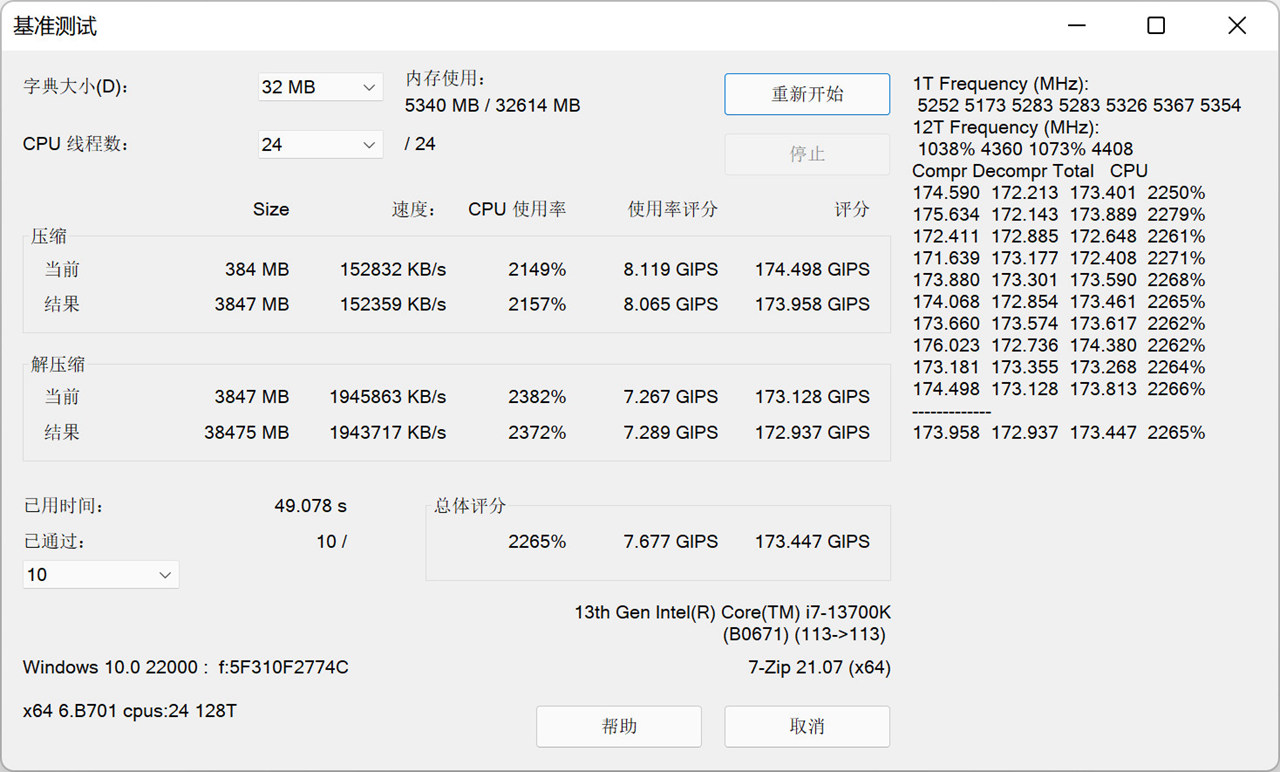Click the Windows 10.0 22000 build text
This screenshot has width=1280, height=772.
pyautogui.click(x=185, y=667)
